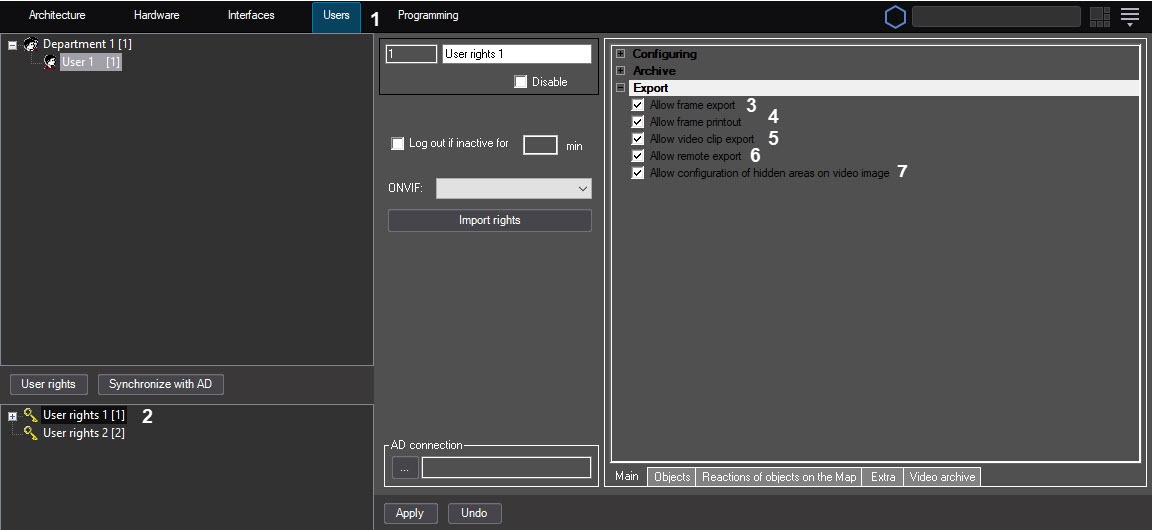Screen dimensions: 1152x530
Task: Uncheck Allow frame export checkbox
Action: pyautogui.click(x=638, y=105)
